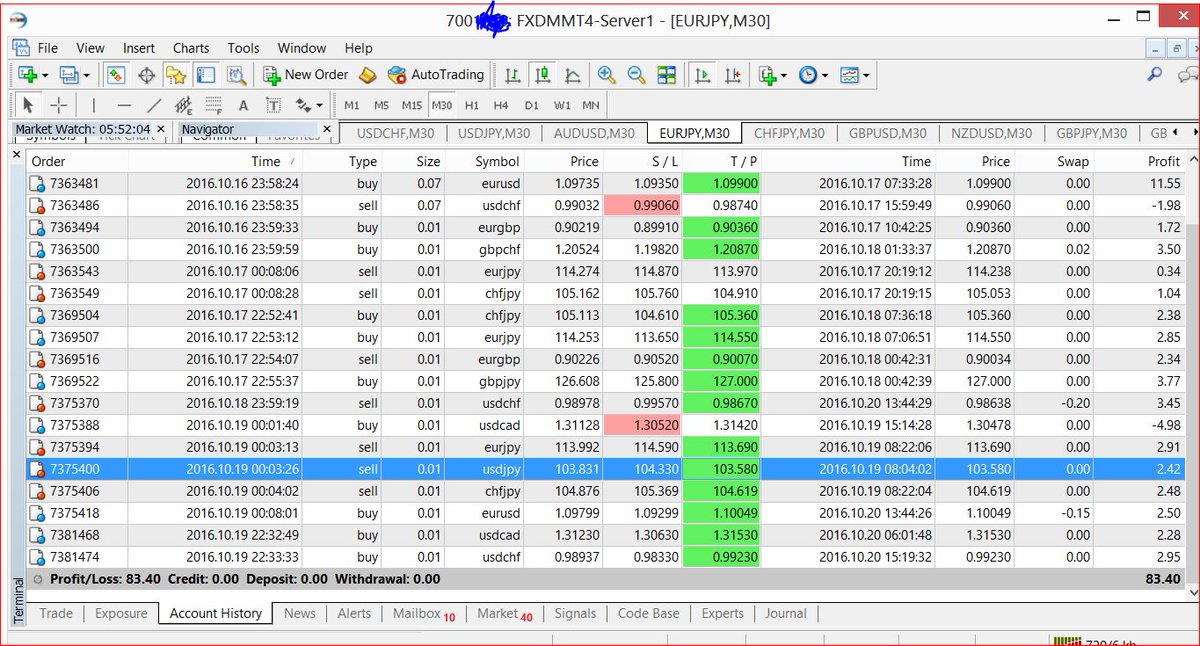1200x646 pixels.
Task: Enable chart auto scroll
Action: (703, 74)
